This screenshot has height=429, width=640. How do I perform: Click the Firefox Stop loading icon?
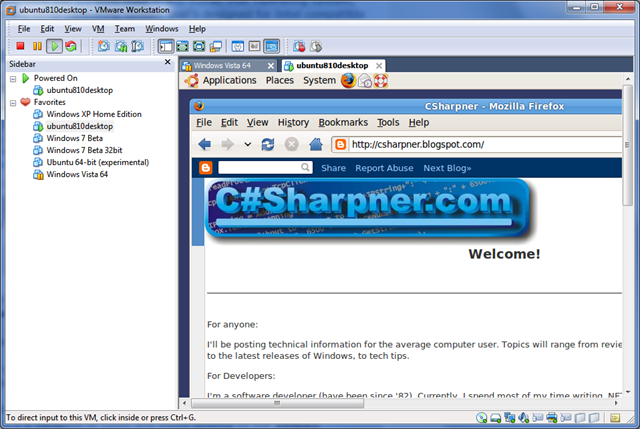pyautogui.click(x=291, y=144)
